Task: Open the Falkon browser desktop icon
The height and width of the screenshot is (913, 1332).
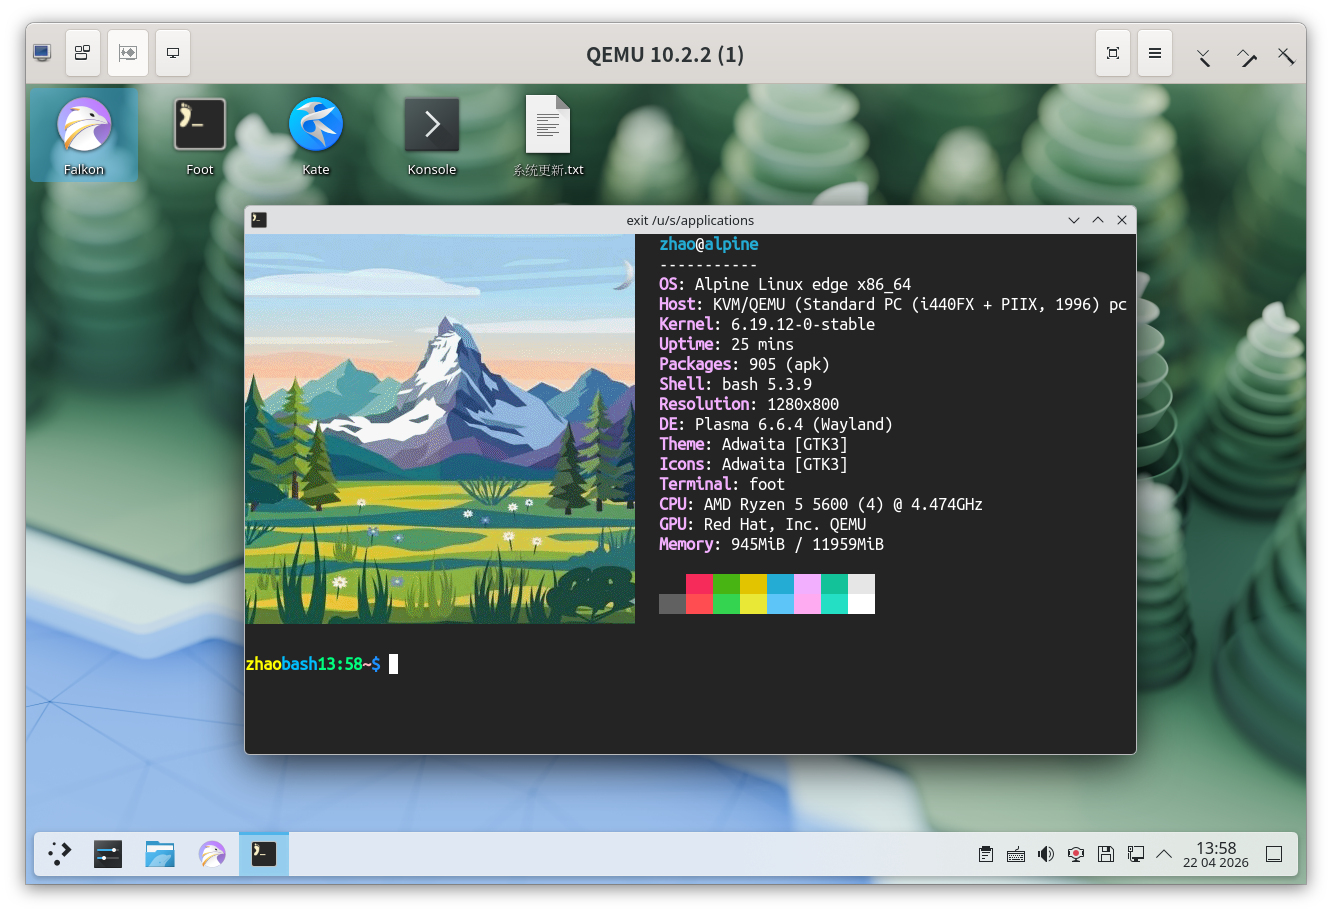Action: [x=84, y=135]
